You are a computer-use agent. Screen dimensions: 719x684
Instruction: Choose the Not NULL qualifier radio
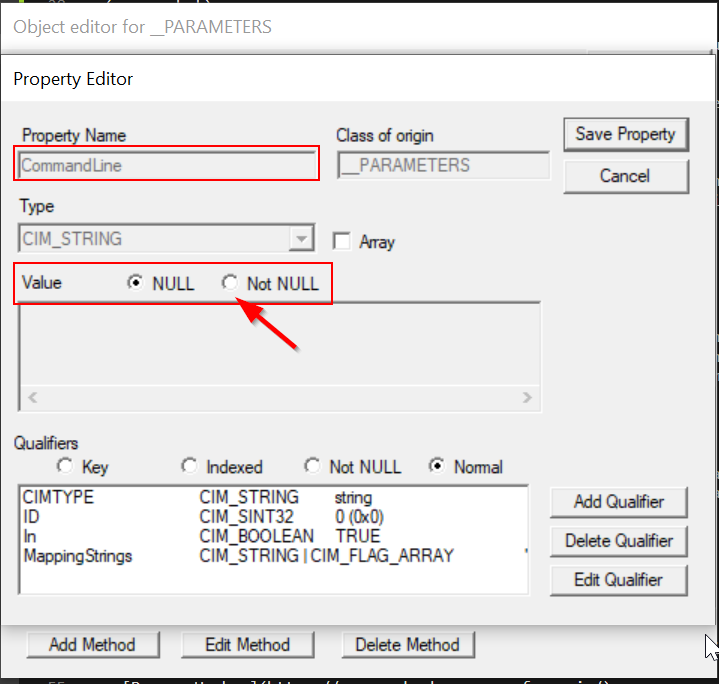[313, 466]
